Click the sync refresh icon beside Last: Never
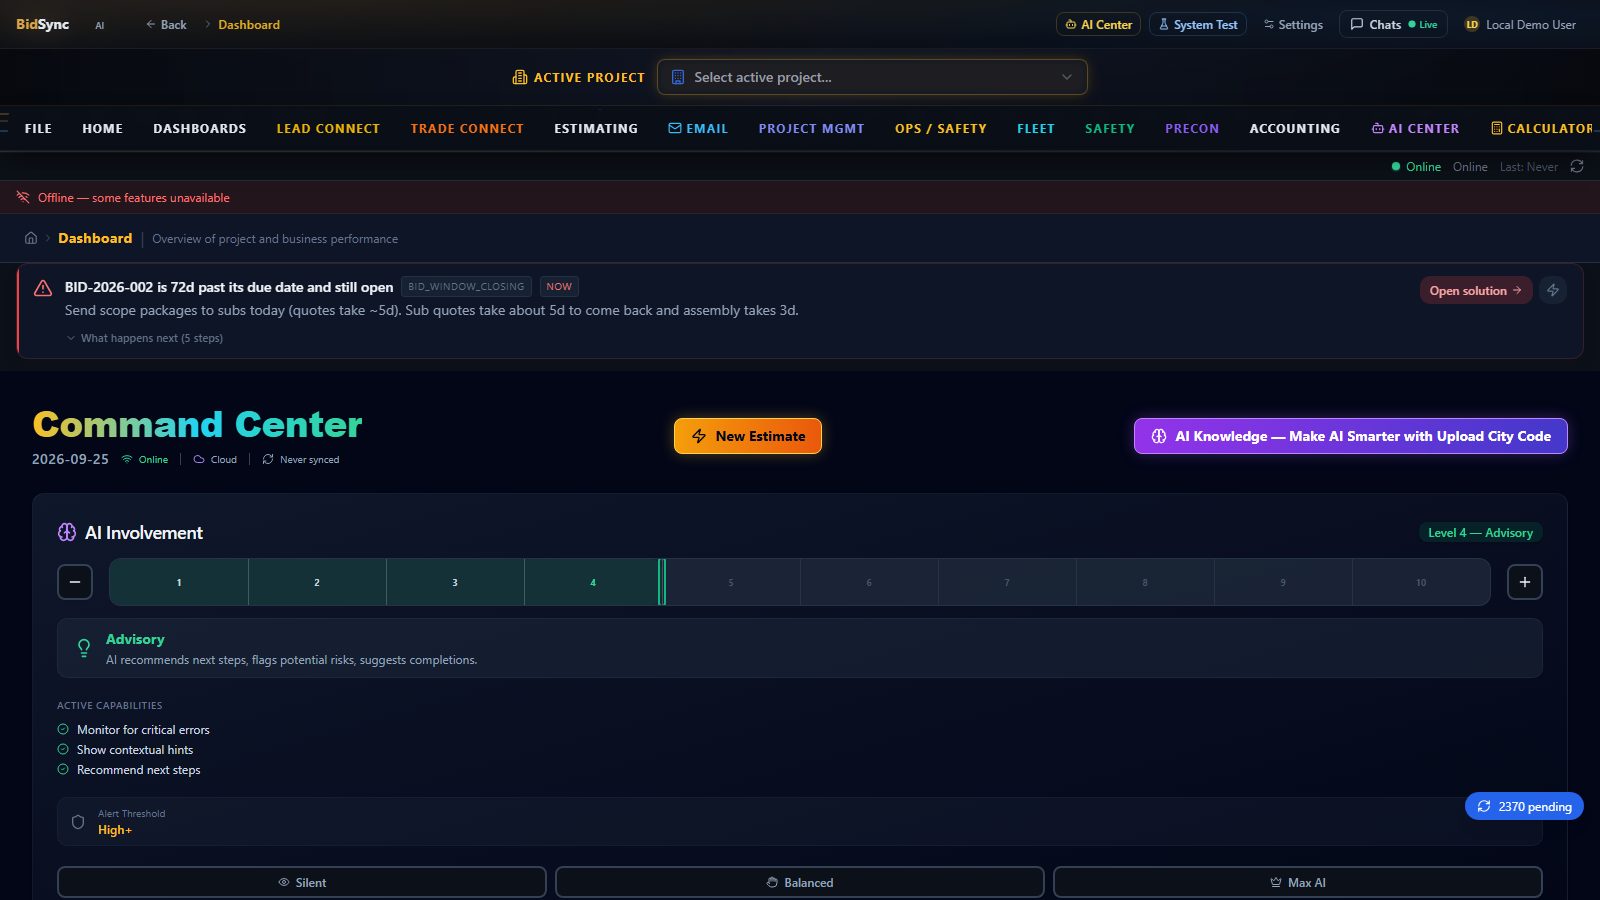 [x=1577, y=166]
